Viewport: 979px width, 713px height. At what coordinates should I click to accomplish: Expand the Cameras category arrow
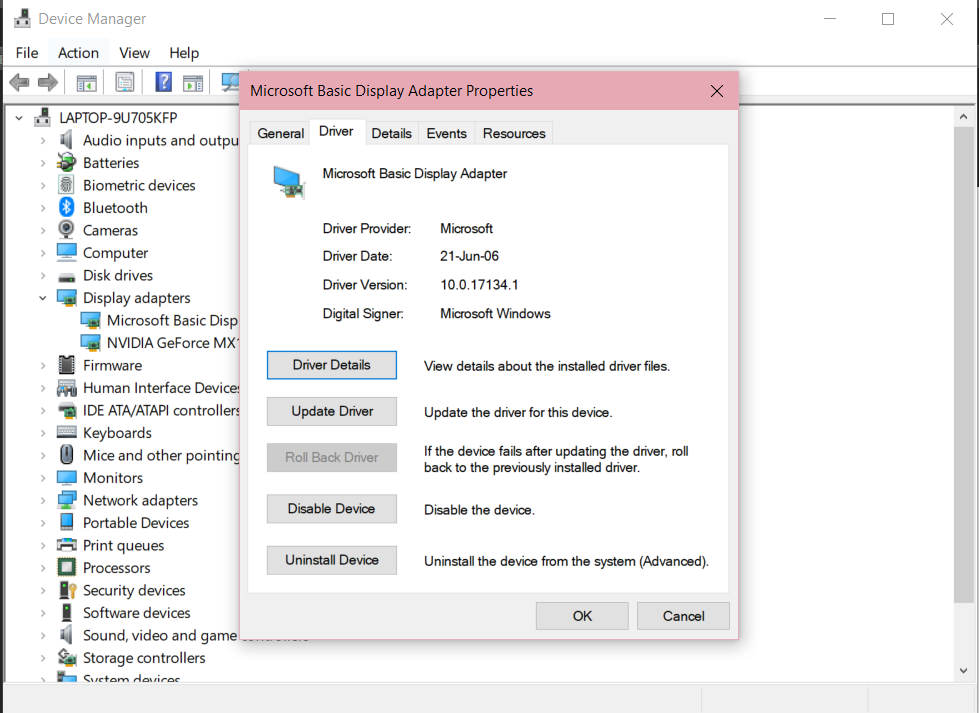pyautogui.click(x=42, y=230)
